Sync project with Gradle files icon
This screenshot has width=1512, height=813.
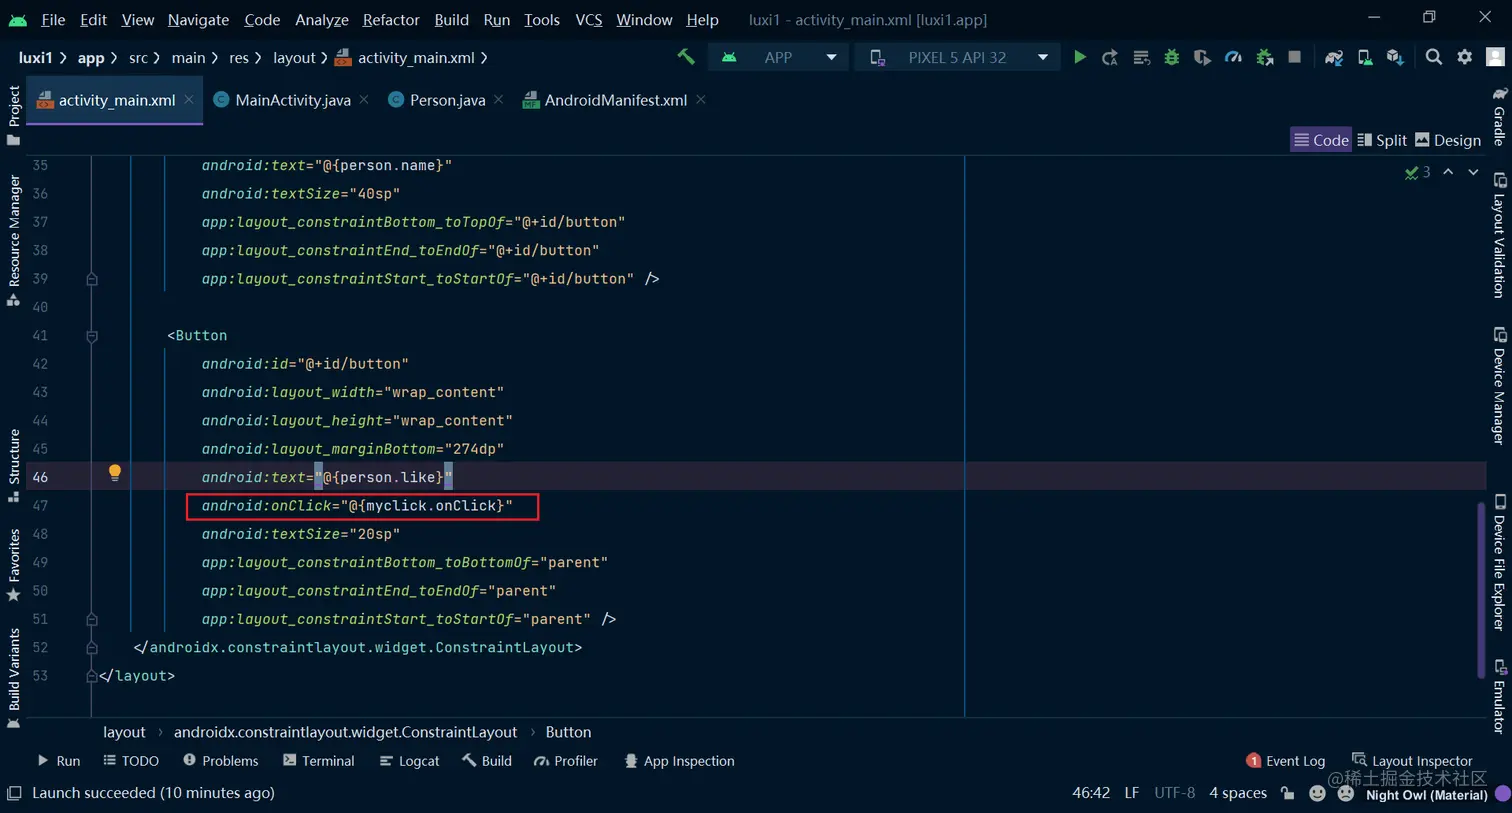pos(1334,58)
